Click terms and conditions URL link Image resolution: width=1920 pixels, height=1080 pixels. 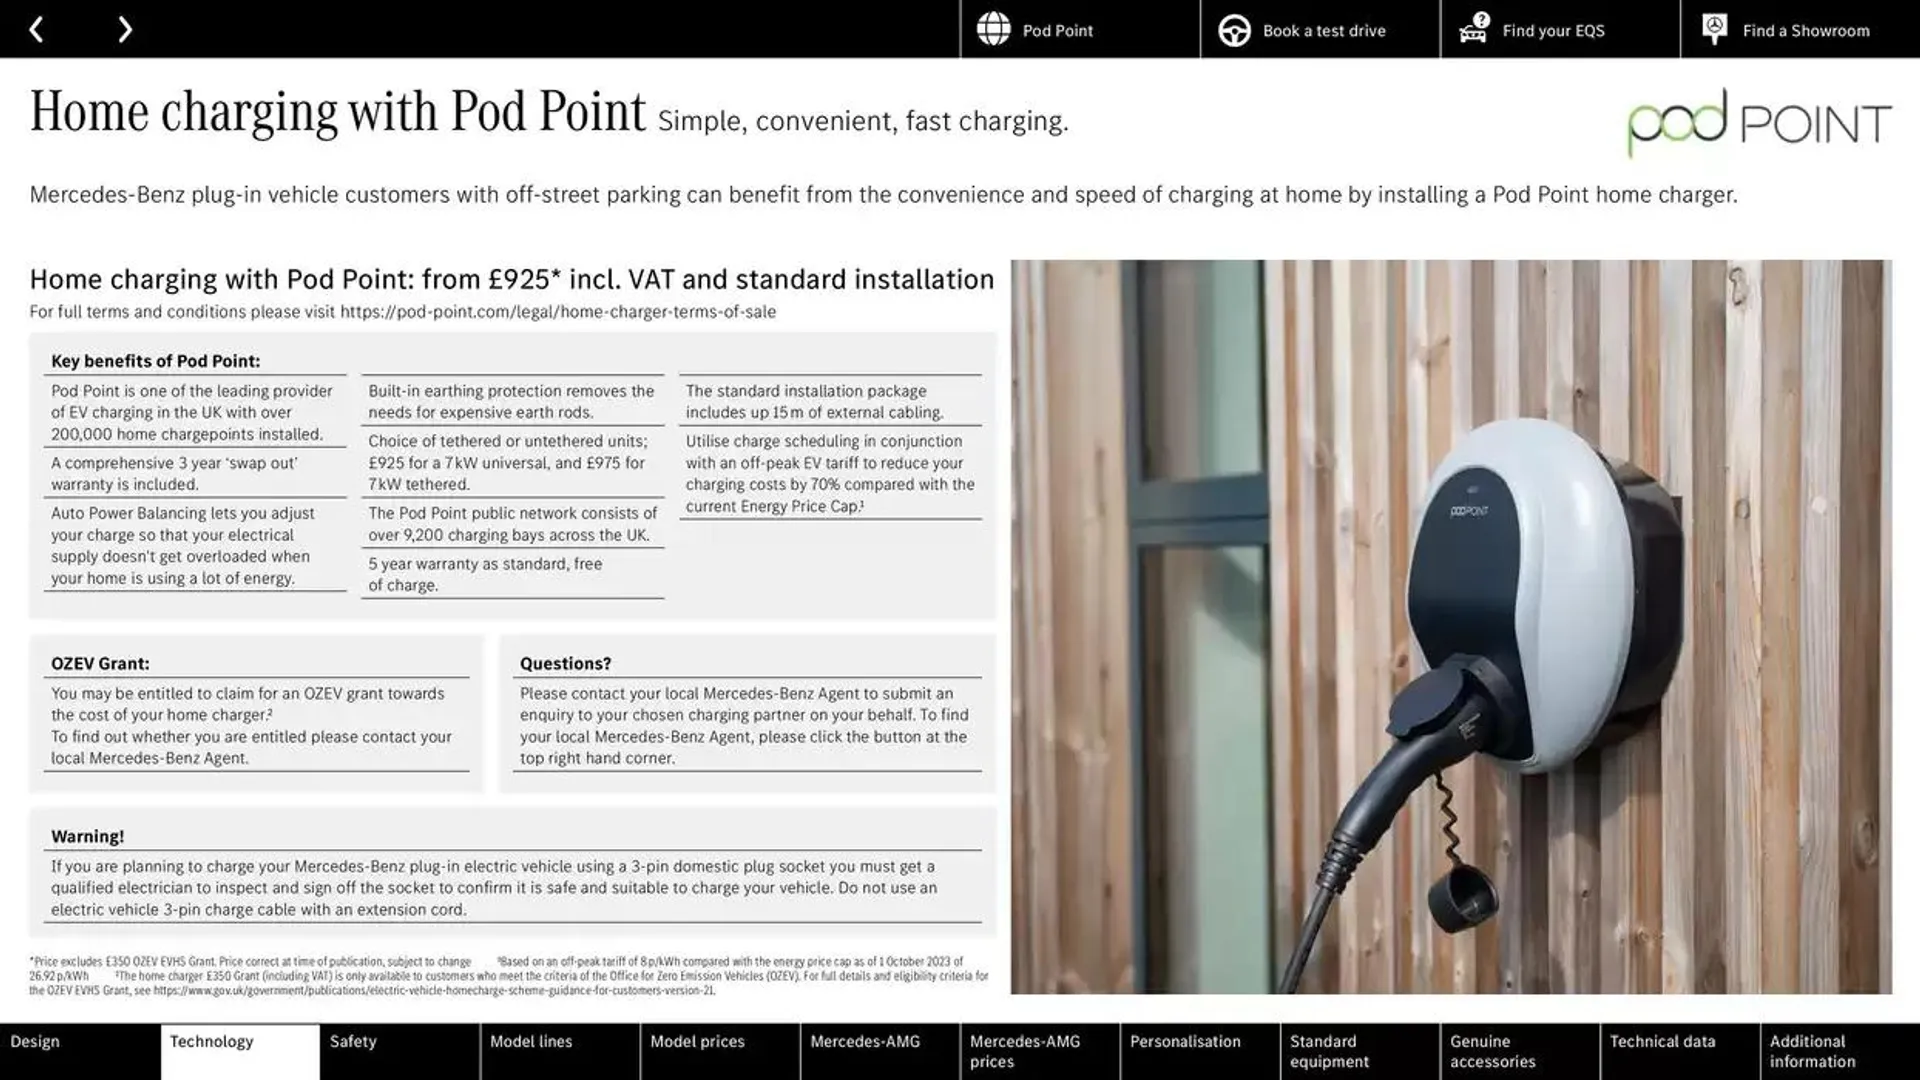558,313
